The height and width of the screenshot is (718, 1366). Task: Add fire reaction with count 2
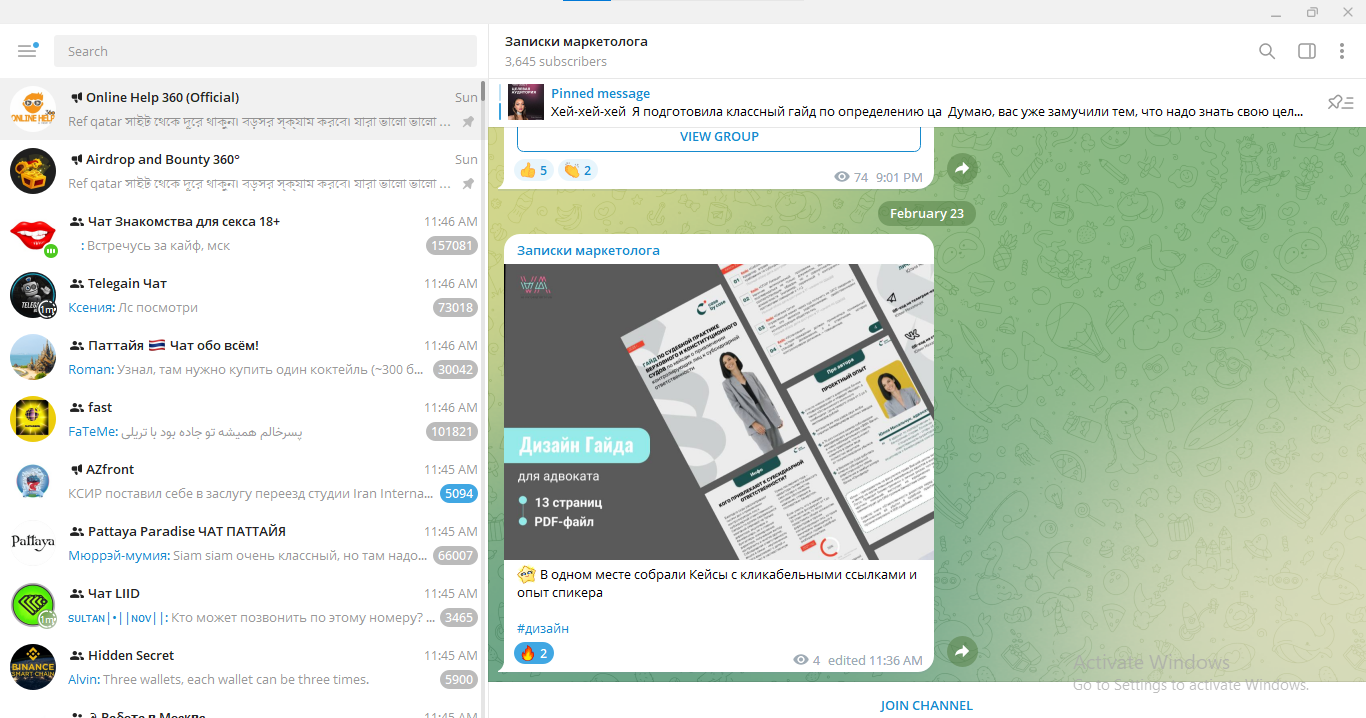(534, 653)
